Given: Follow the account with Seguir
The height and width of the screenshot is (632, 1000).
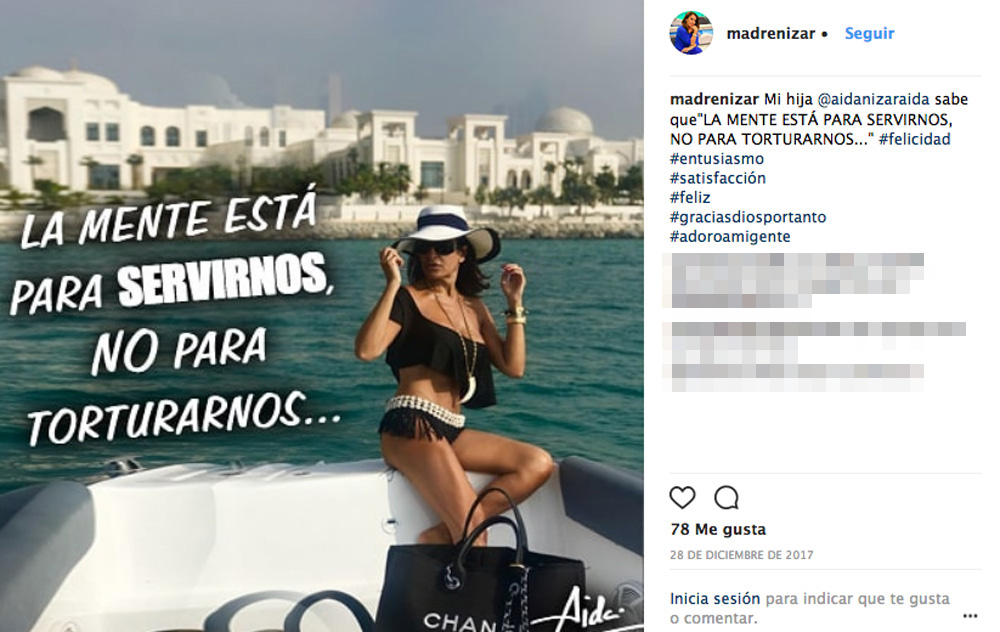Looking at the screenshot, I should pyautogui.click(x=869, y=33).
